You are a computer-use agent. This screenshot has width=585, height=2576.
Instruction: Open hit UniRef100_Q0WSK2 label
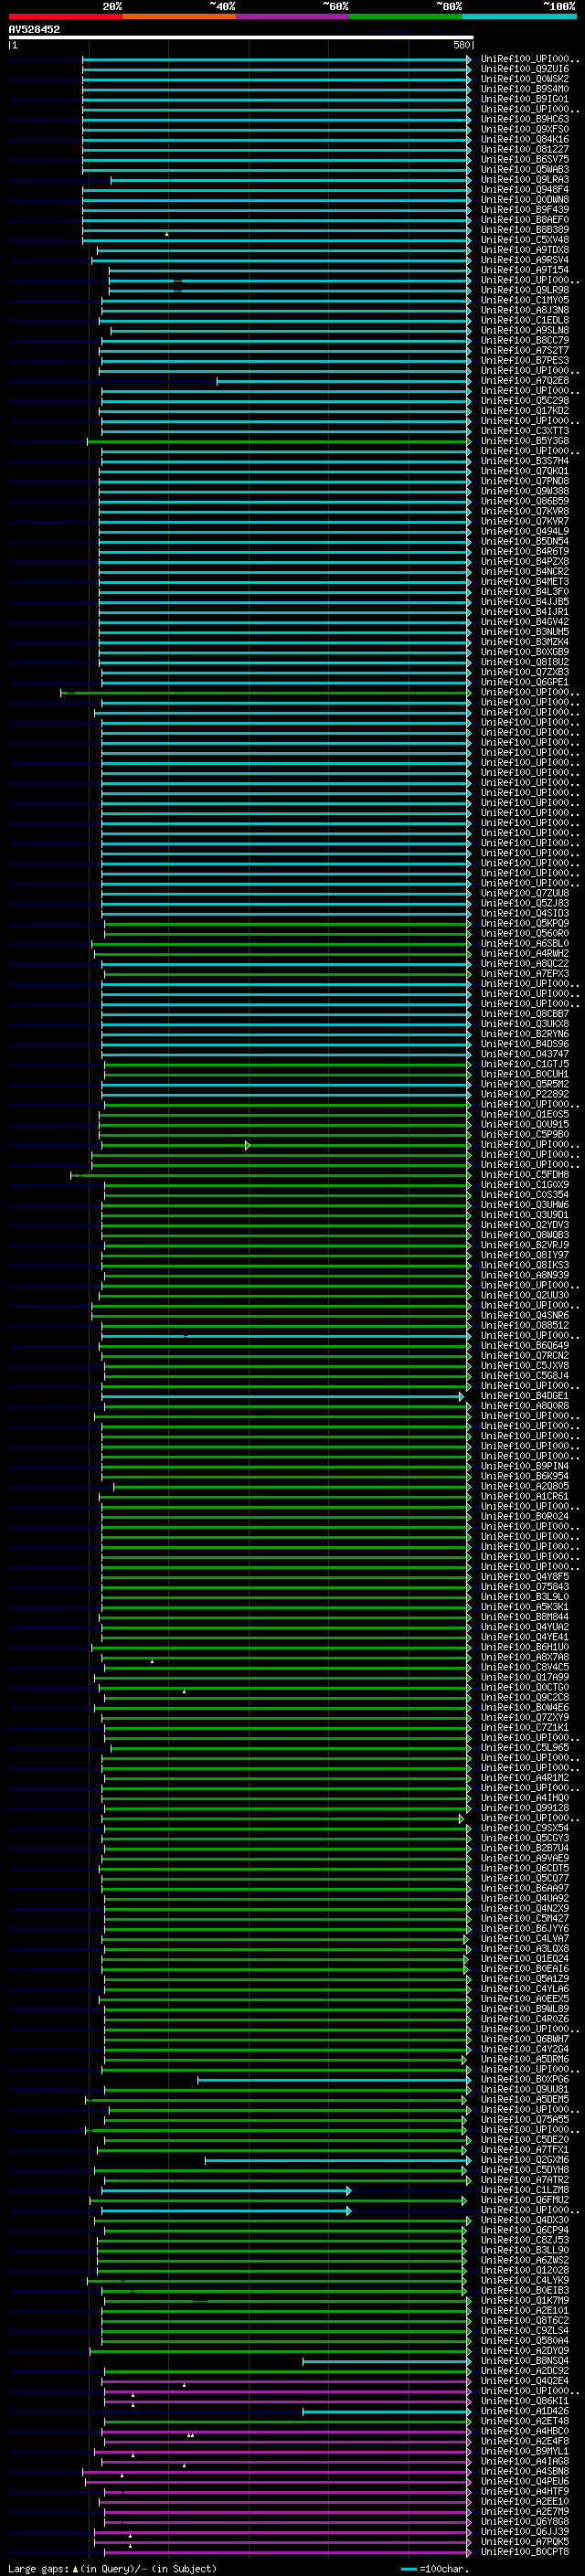524,80
